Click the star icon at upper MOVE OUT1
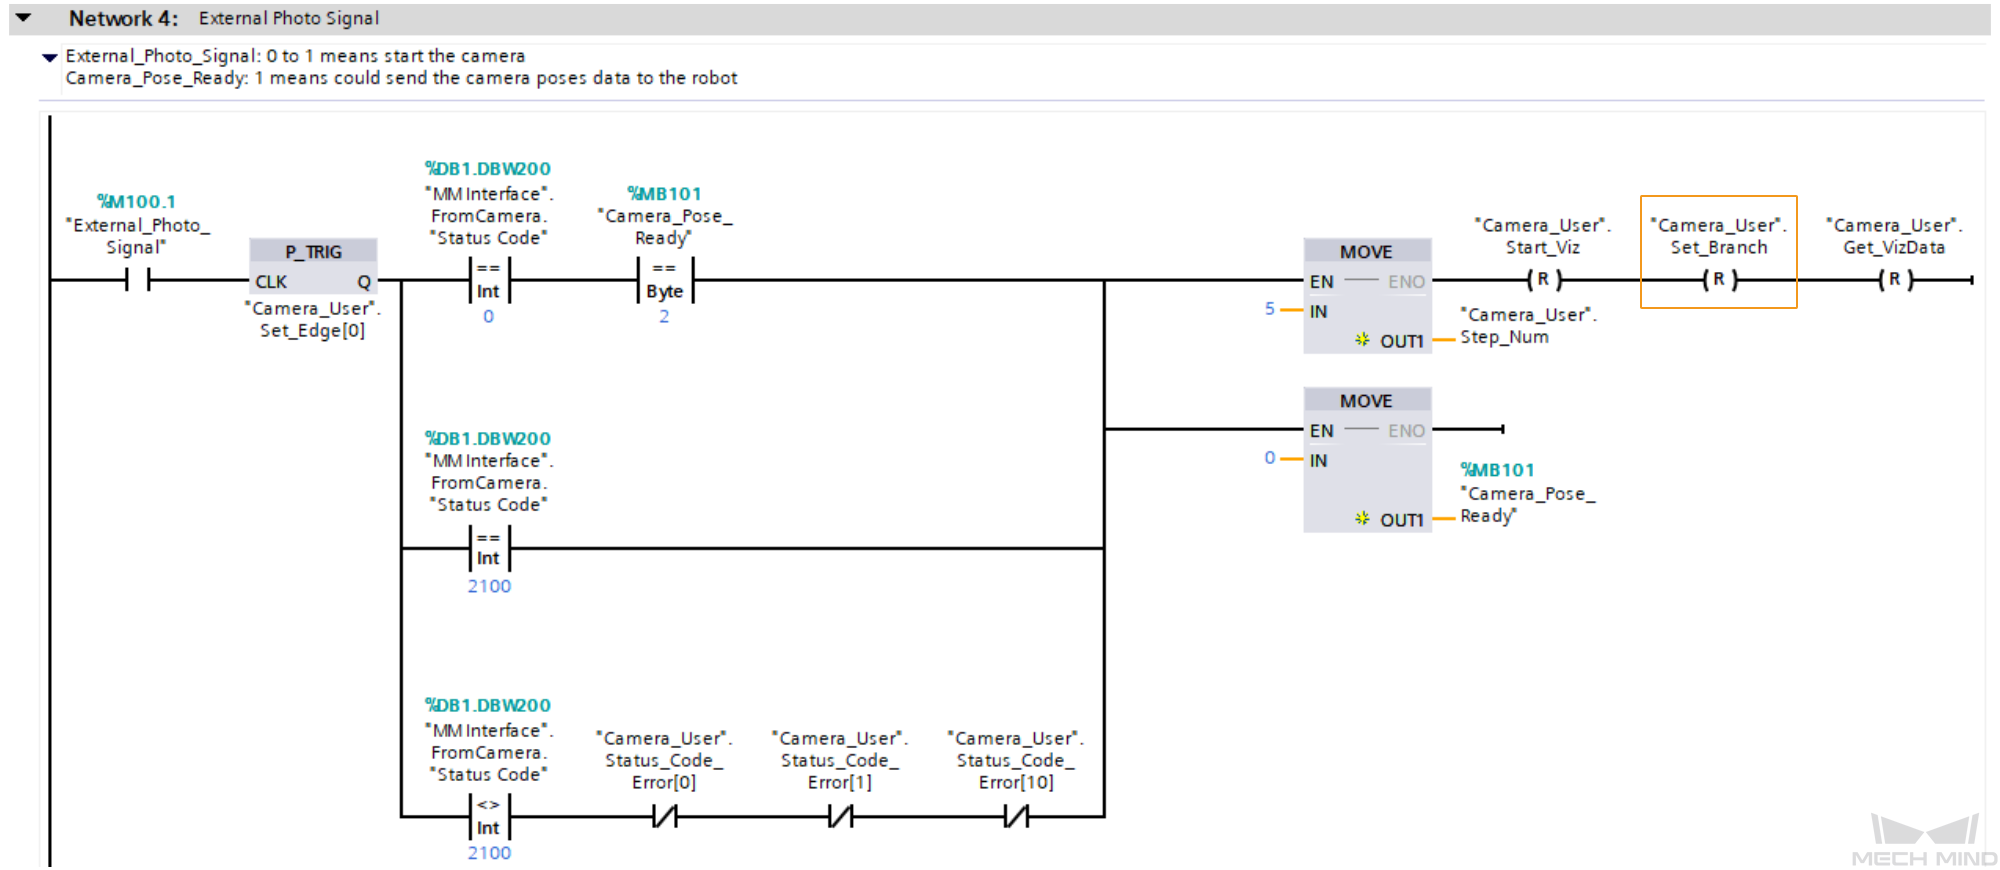Screen dimensions: 2000x870 [x=1362, y=340]
